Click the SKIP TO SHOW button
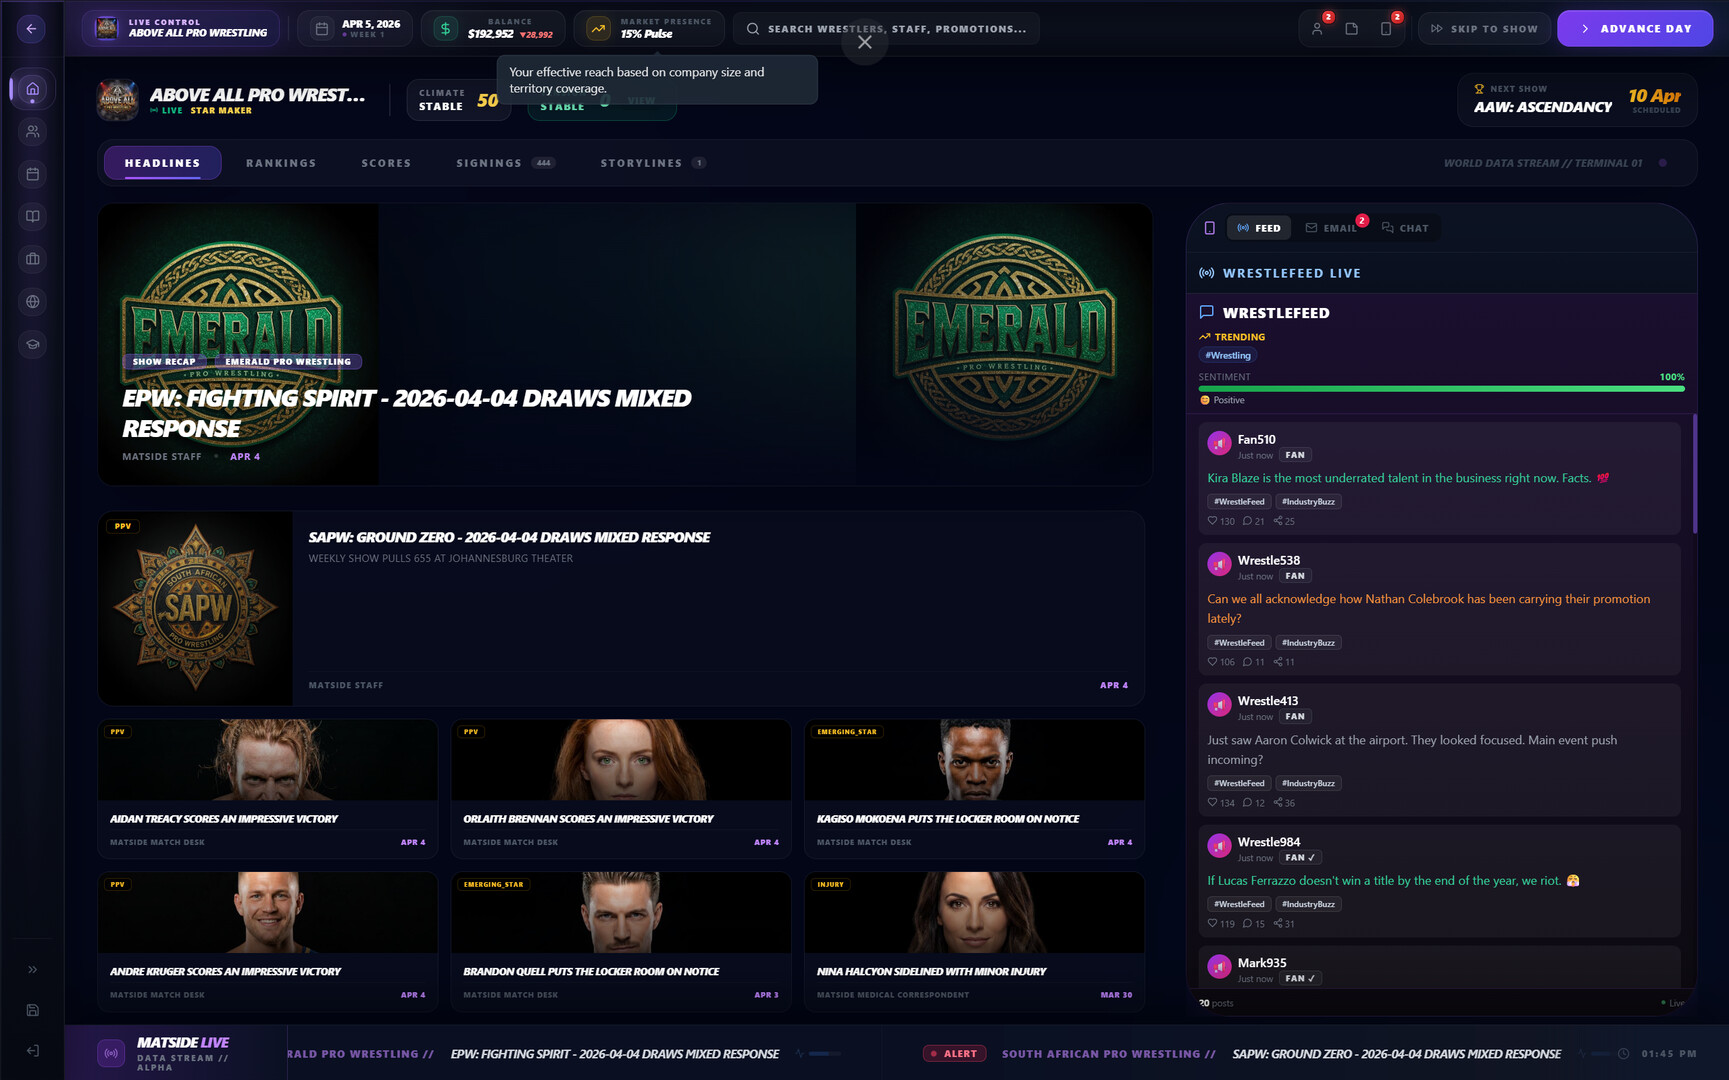Image resolution: width=1729 pixels, height=1080 pixels. [x=1484, y=28]
